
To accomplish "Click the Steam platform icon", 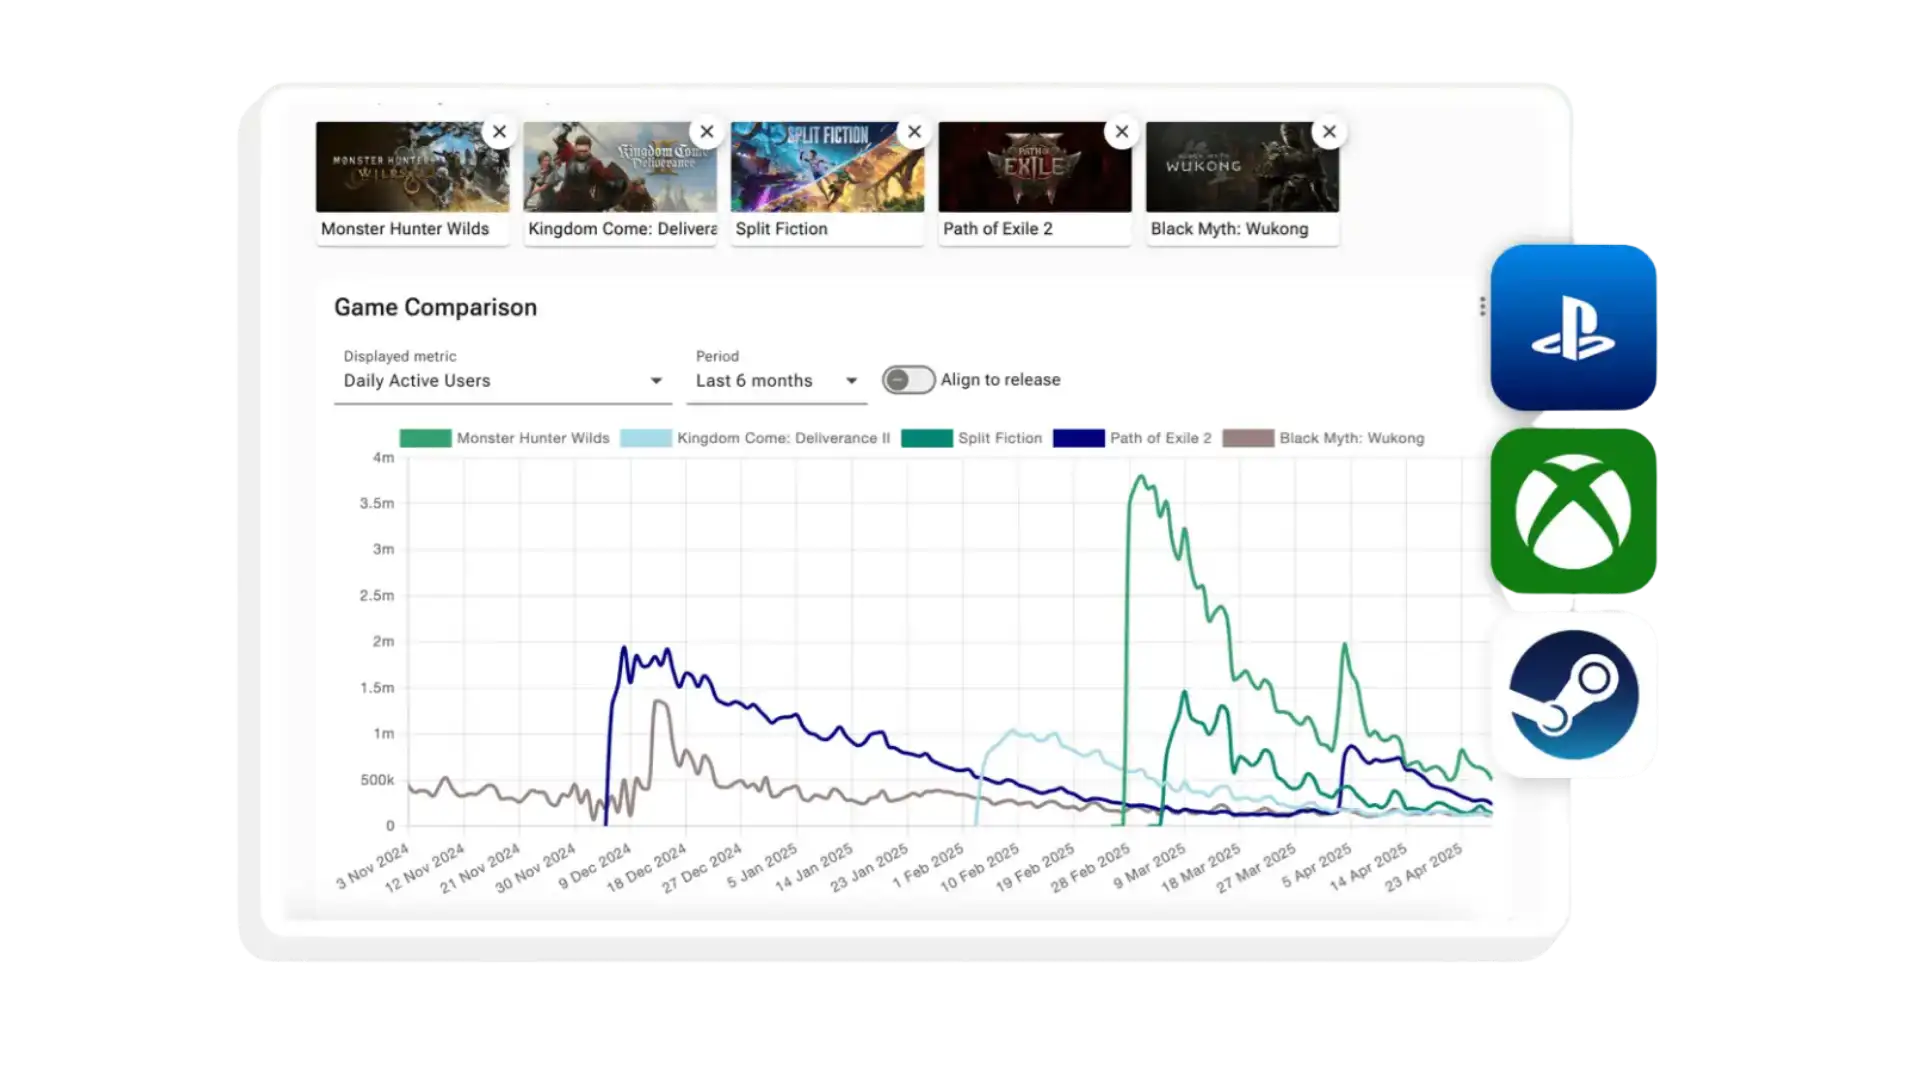I will (x=1573, y=695).
